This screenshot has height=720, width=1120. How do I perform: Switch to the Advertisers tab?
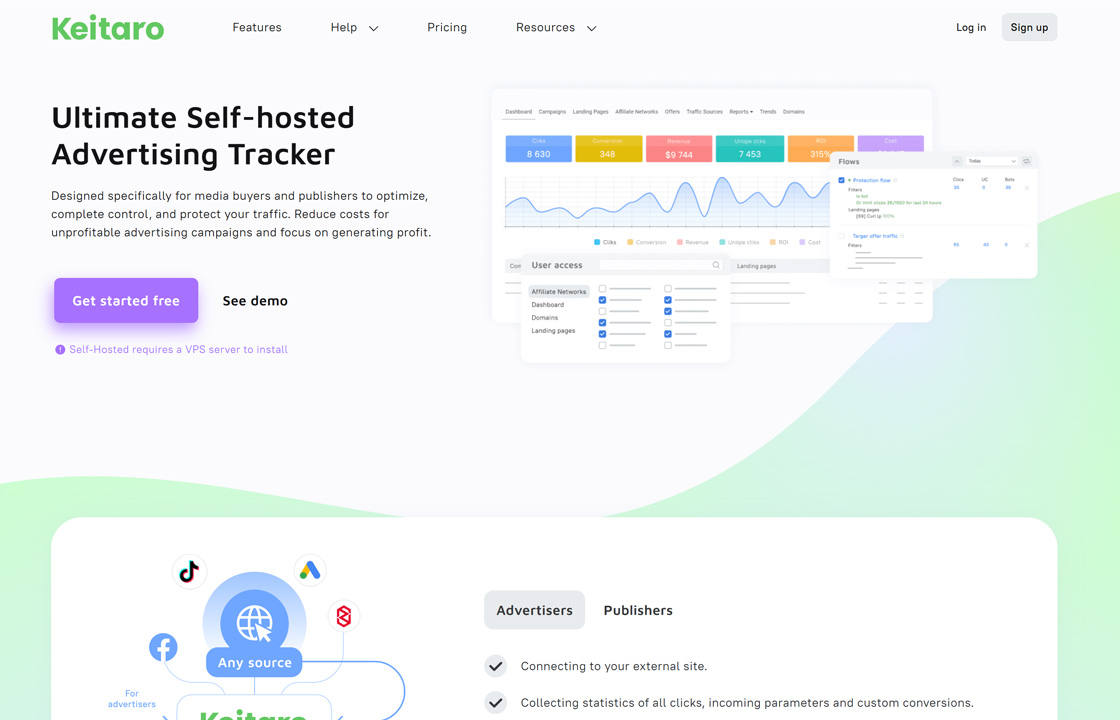(x=534, y=610)
